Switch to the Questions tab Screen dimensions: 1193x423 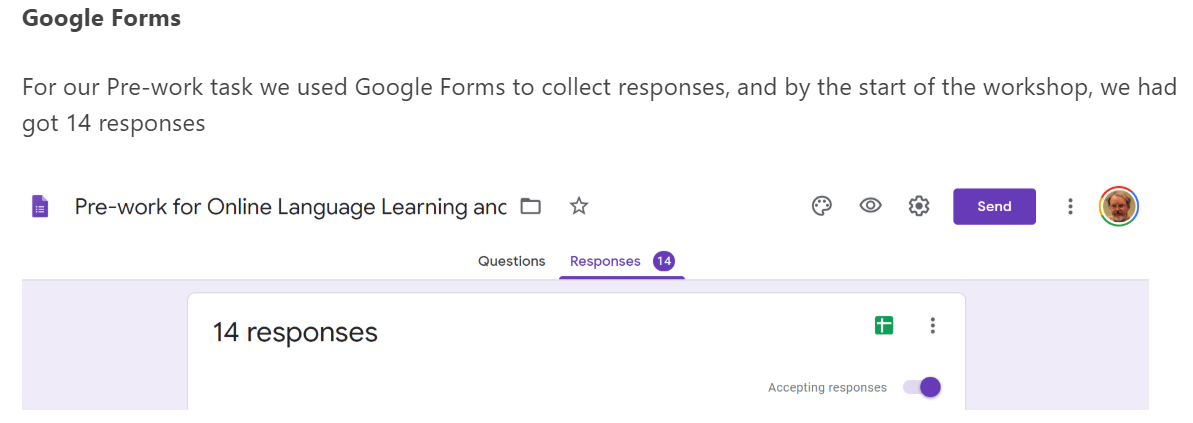(x=511, y=261)
